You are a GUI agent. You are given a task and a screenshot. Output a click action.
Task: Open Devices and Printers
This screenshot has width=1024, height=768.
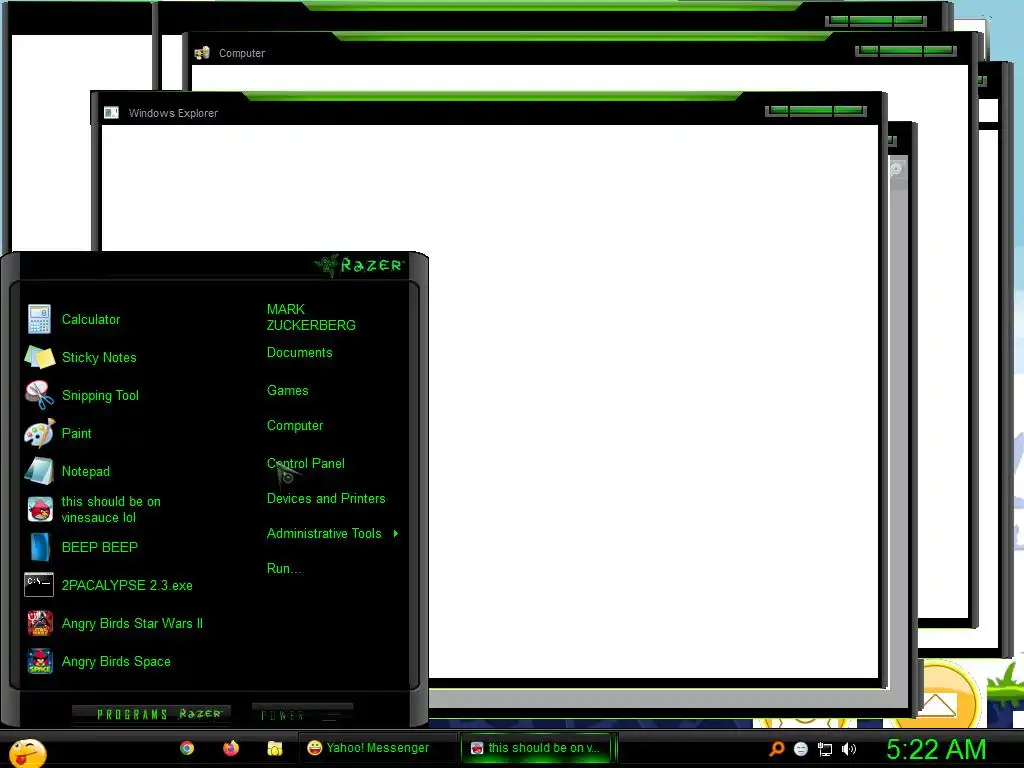(x=326, y=498)
